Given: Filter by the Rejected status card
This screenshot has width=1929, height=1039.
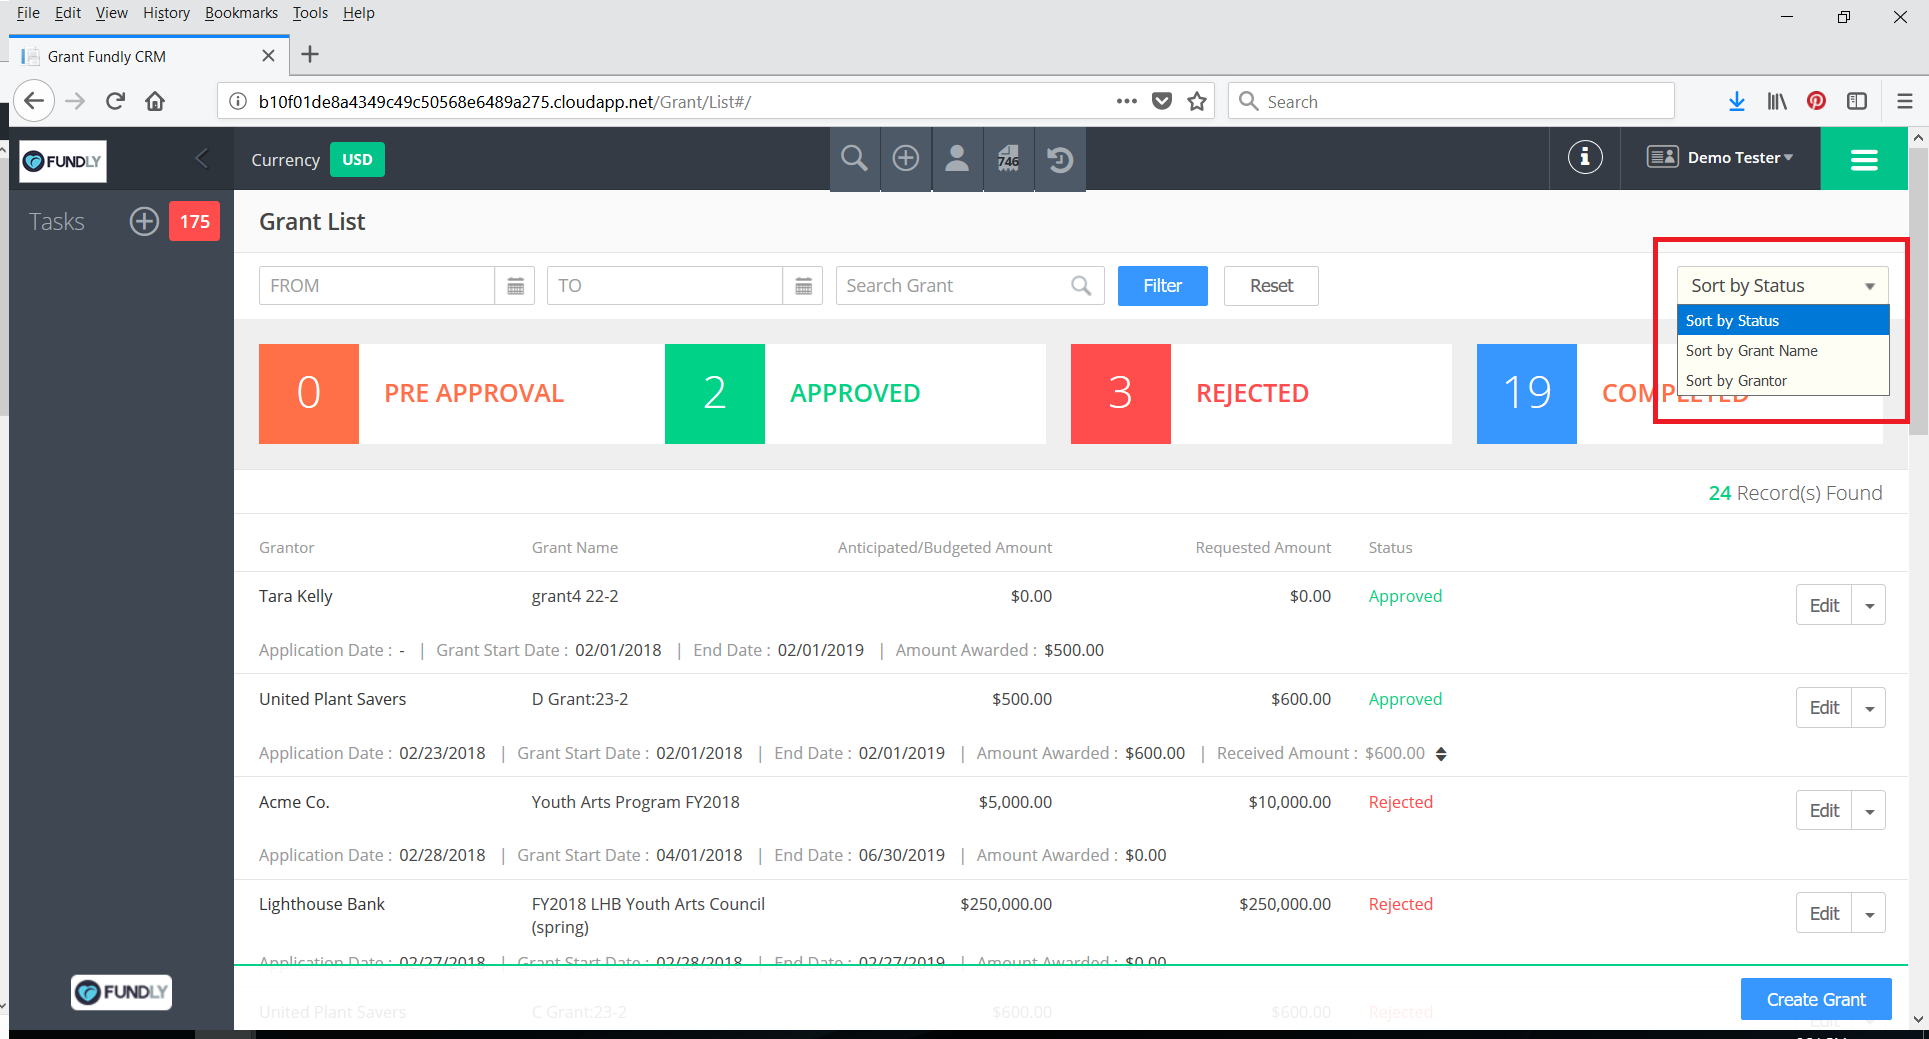Looking at the screenshot, I should click(x=1261, y=394).
